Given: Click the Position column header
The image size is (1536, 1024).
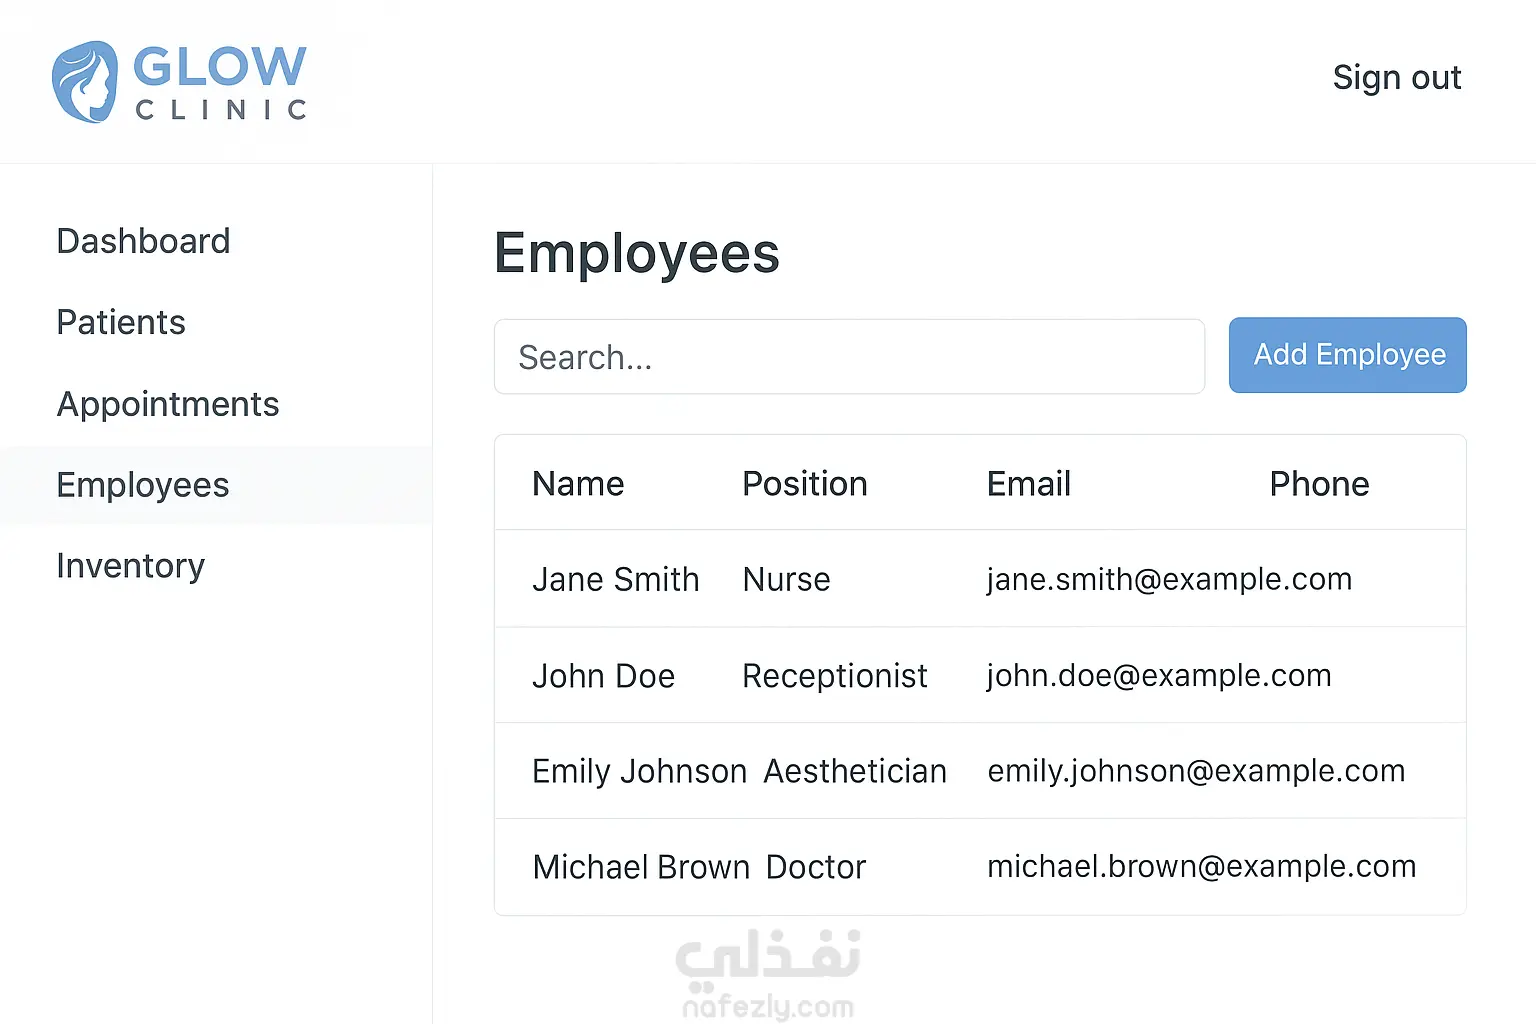Looking at the screenshot, I should pyautogui.click(x=805, y=484).
